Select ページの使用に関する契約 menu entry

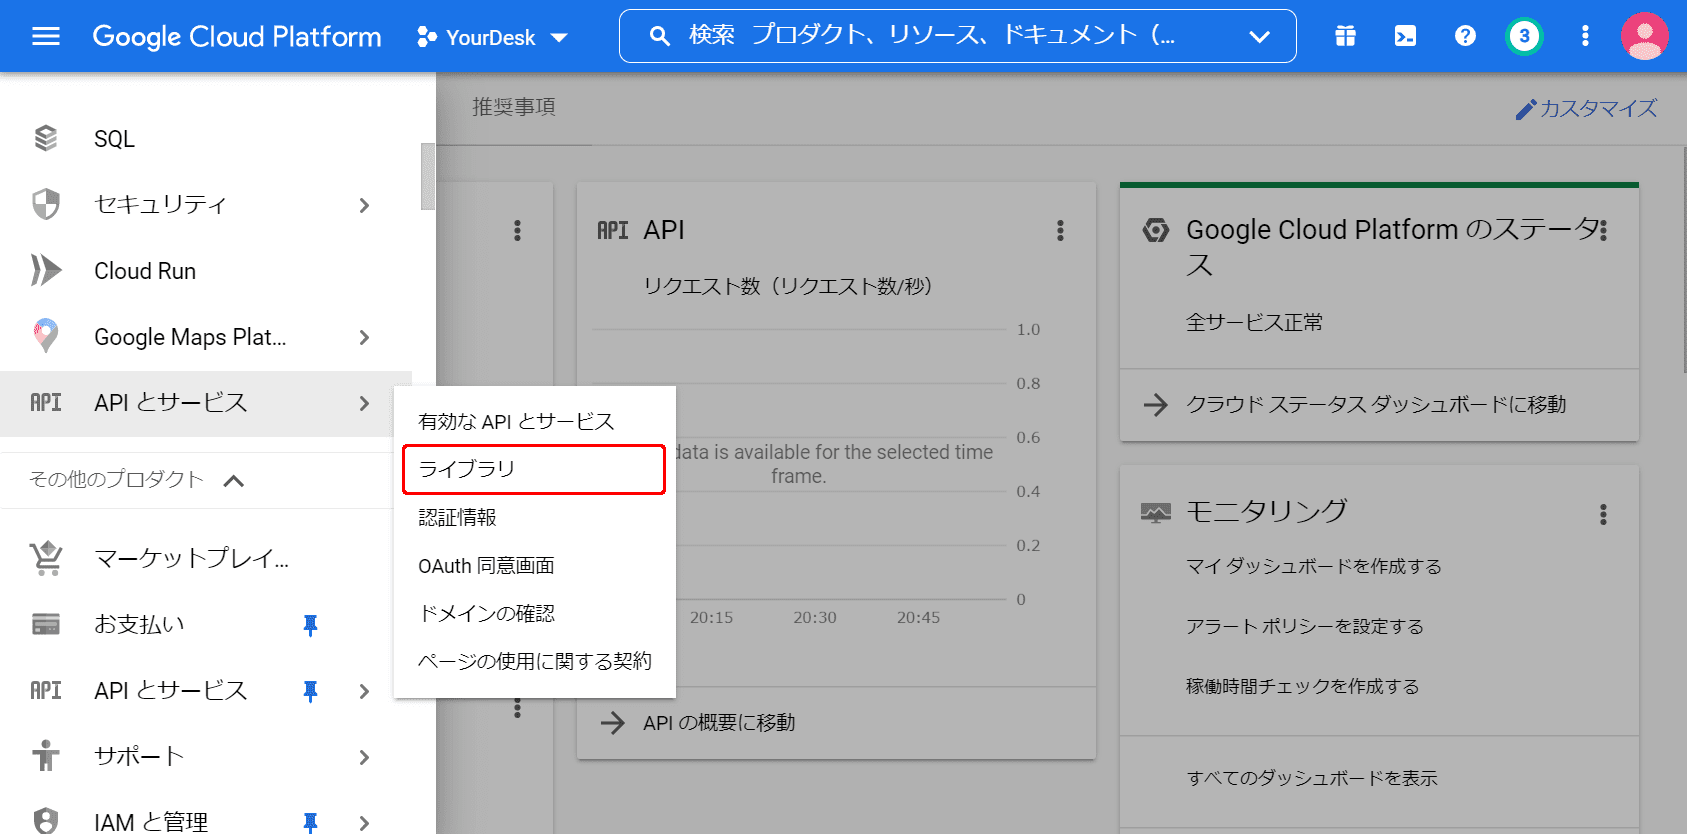pyautogui.click(x=534, y=661)
